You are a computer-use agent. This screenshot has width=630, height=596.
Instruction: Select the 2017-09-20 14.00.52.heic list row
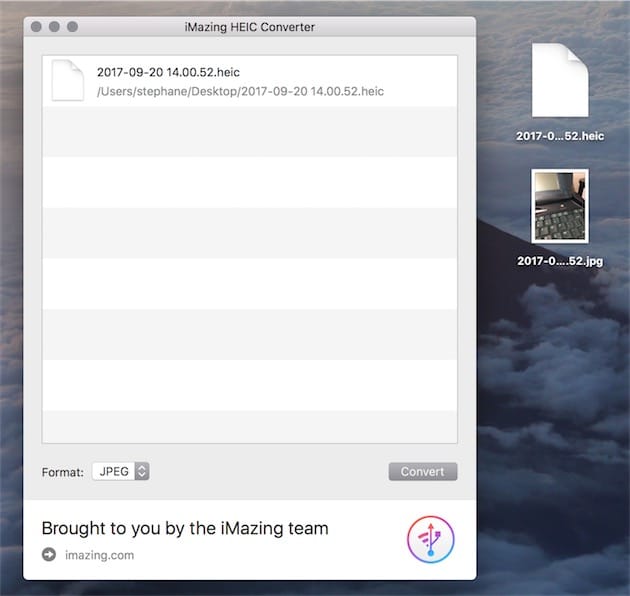tap(250, 81)
